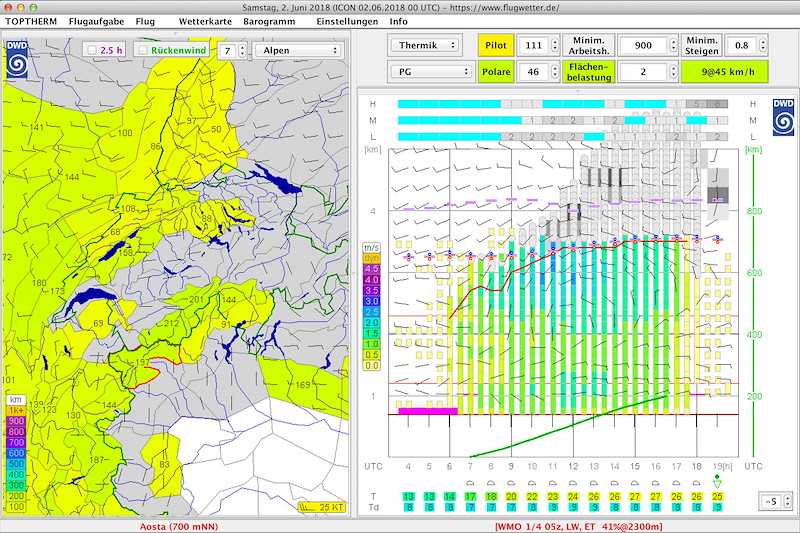Click the region labeled 141 on the map
Screen dimensions: 800x533
point(36,128)
